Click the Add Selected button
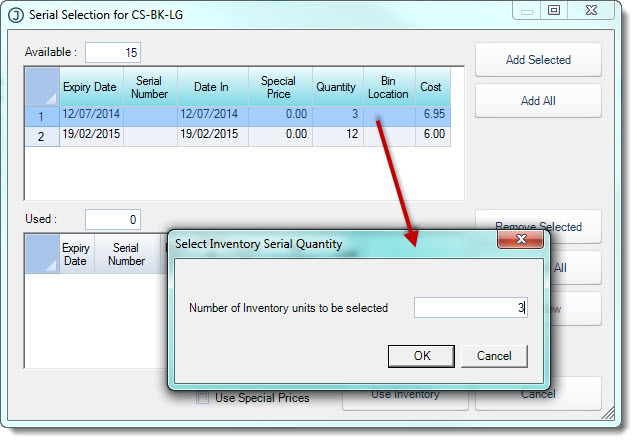The width and height of the screenshot is (637, 443). pos(538,60)
